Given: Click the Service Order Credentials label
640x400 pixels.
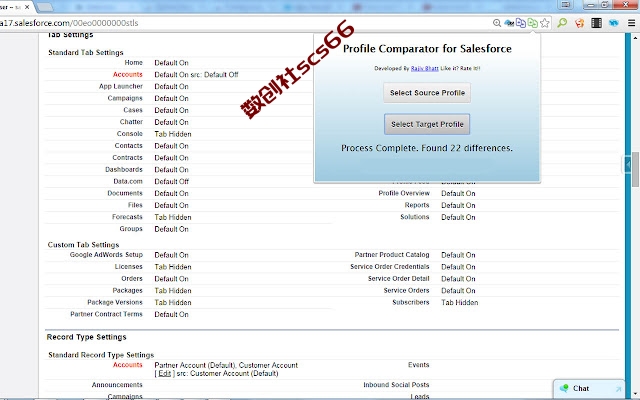Looking at the screenshot, I should tap(390, 266).
